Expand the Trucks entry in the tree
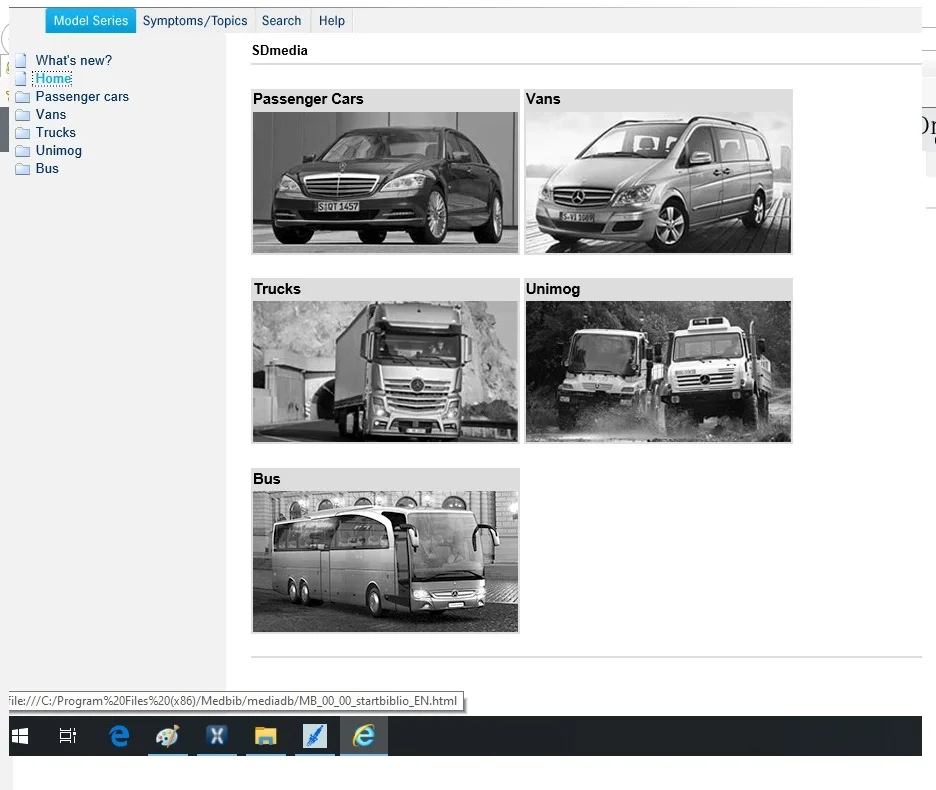936x790 pixels. coord(55,133)
